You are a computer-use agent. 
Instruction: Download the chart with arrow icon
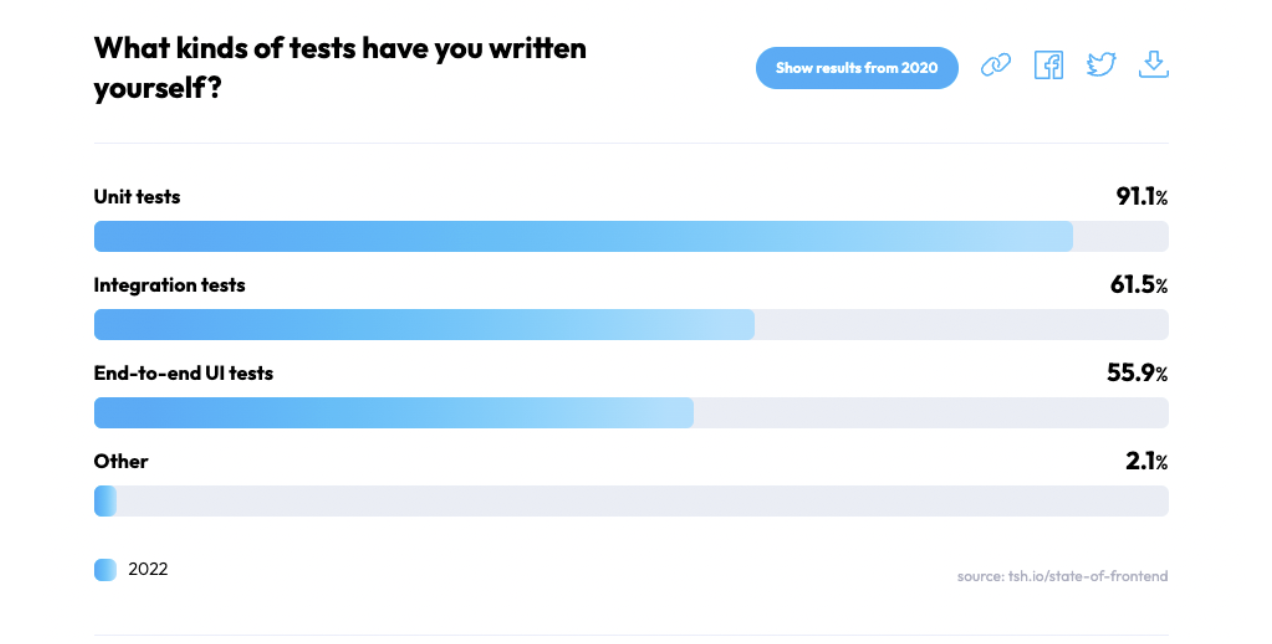[x=1154, y=65]
